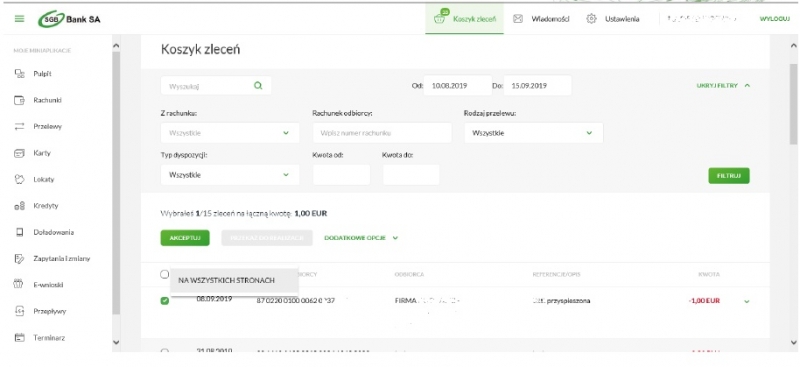Click the Filtruj button

pyautogui.click(x=729, y=176)
